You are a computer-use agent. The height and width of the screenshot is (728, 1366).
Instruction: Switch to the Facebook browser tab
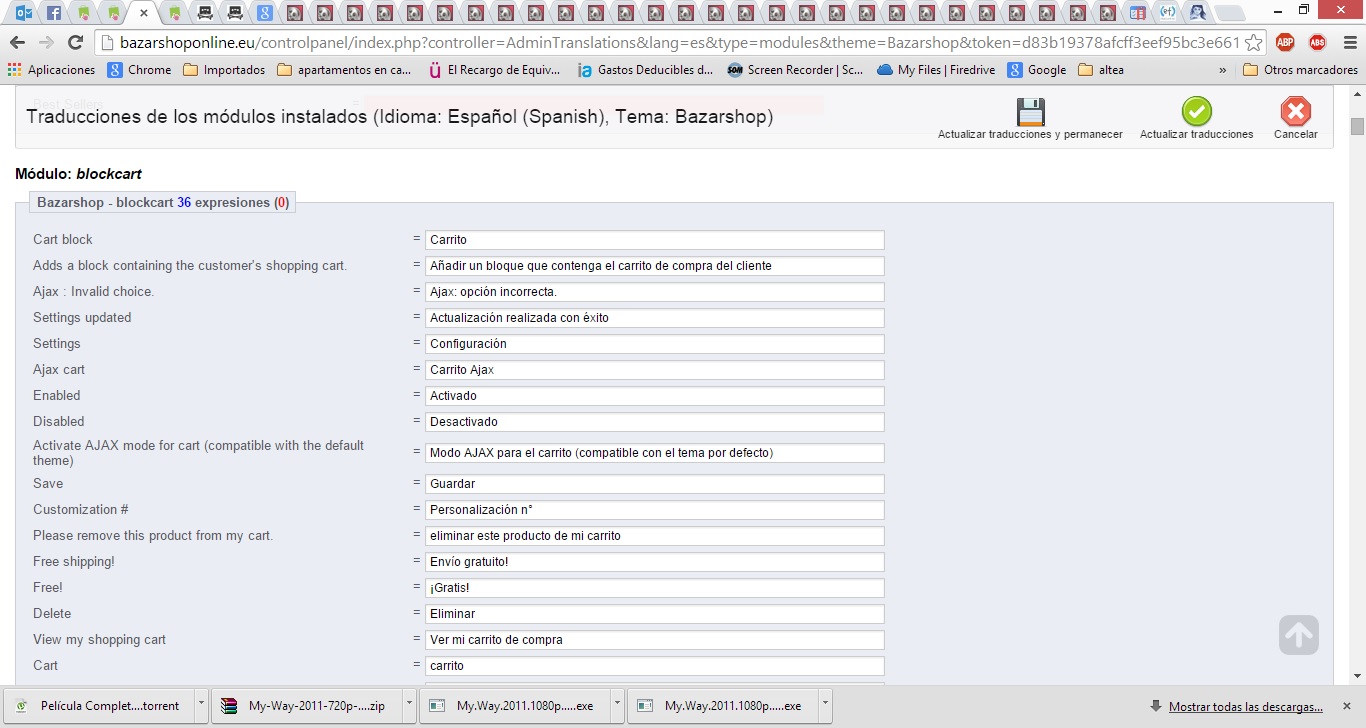53,13
